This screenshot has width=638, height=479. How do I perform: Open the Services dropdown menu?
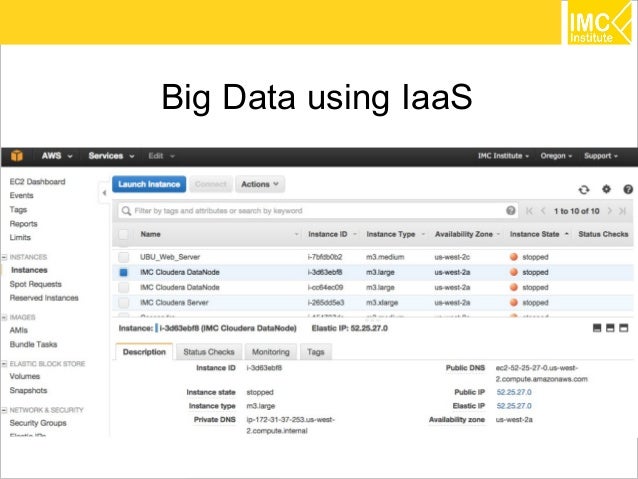click(x=111, y=156)
